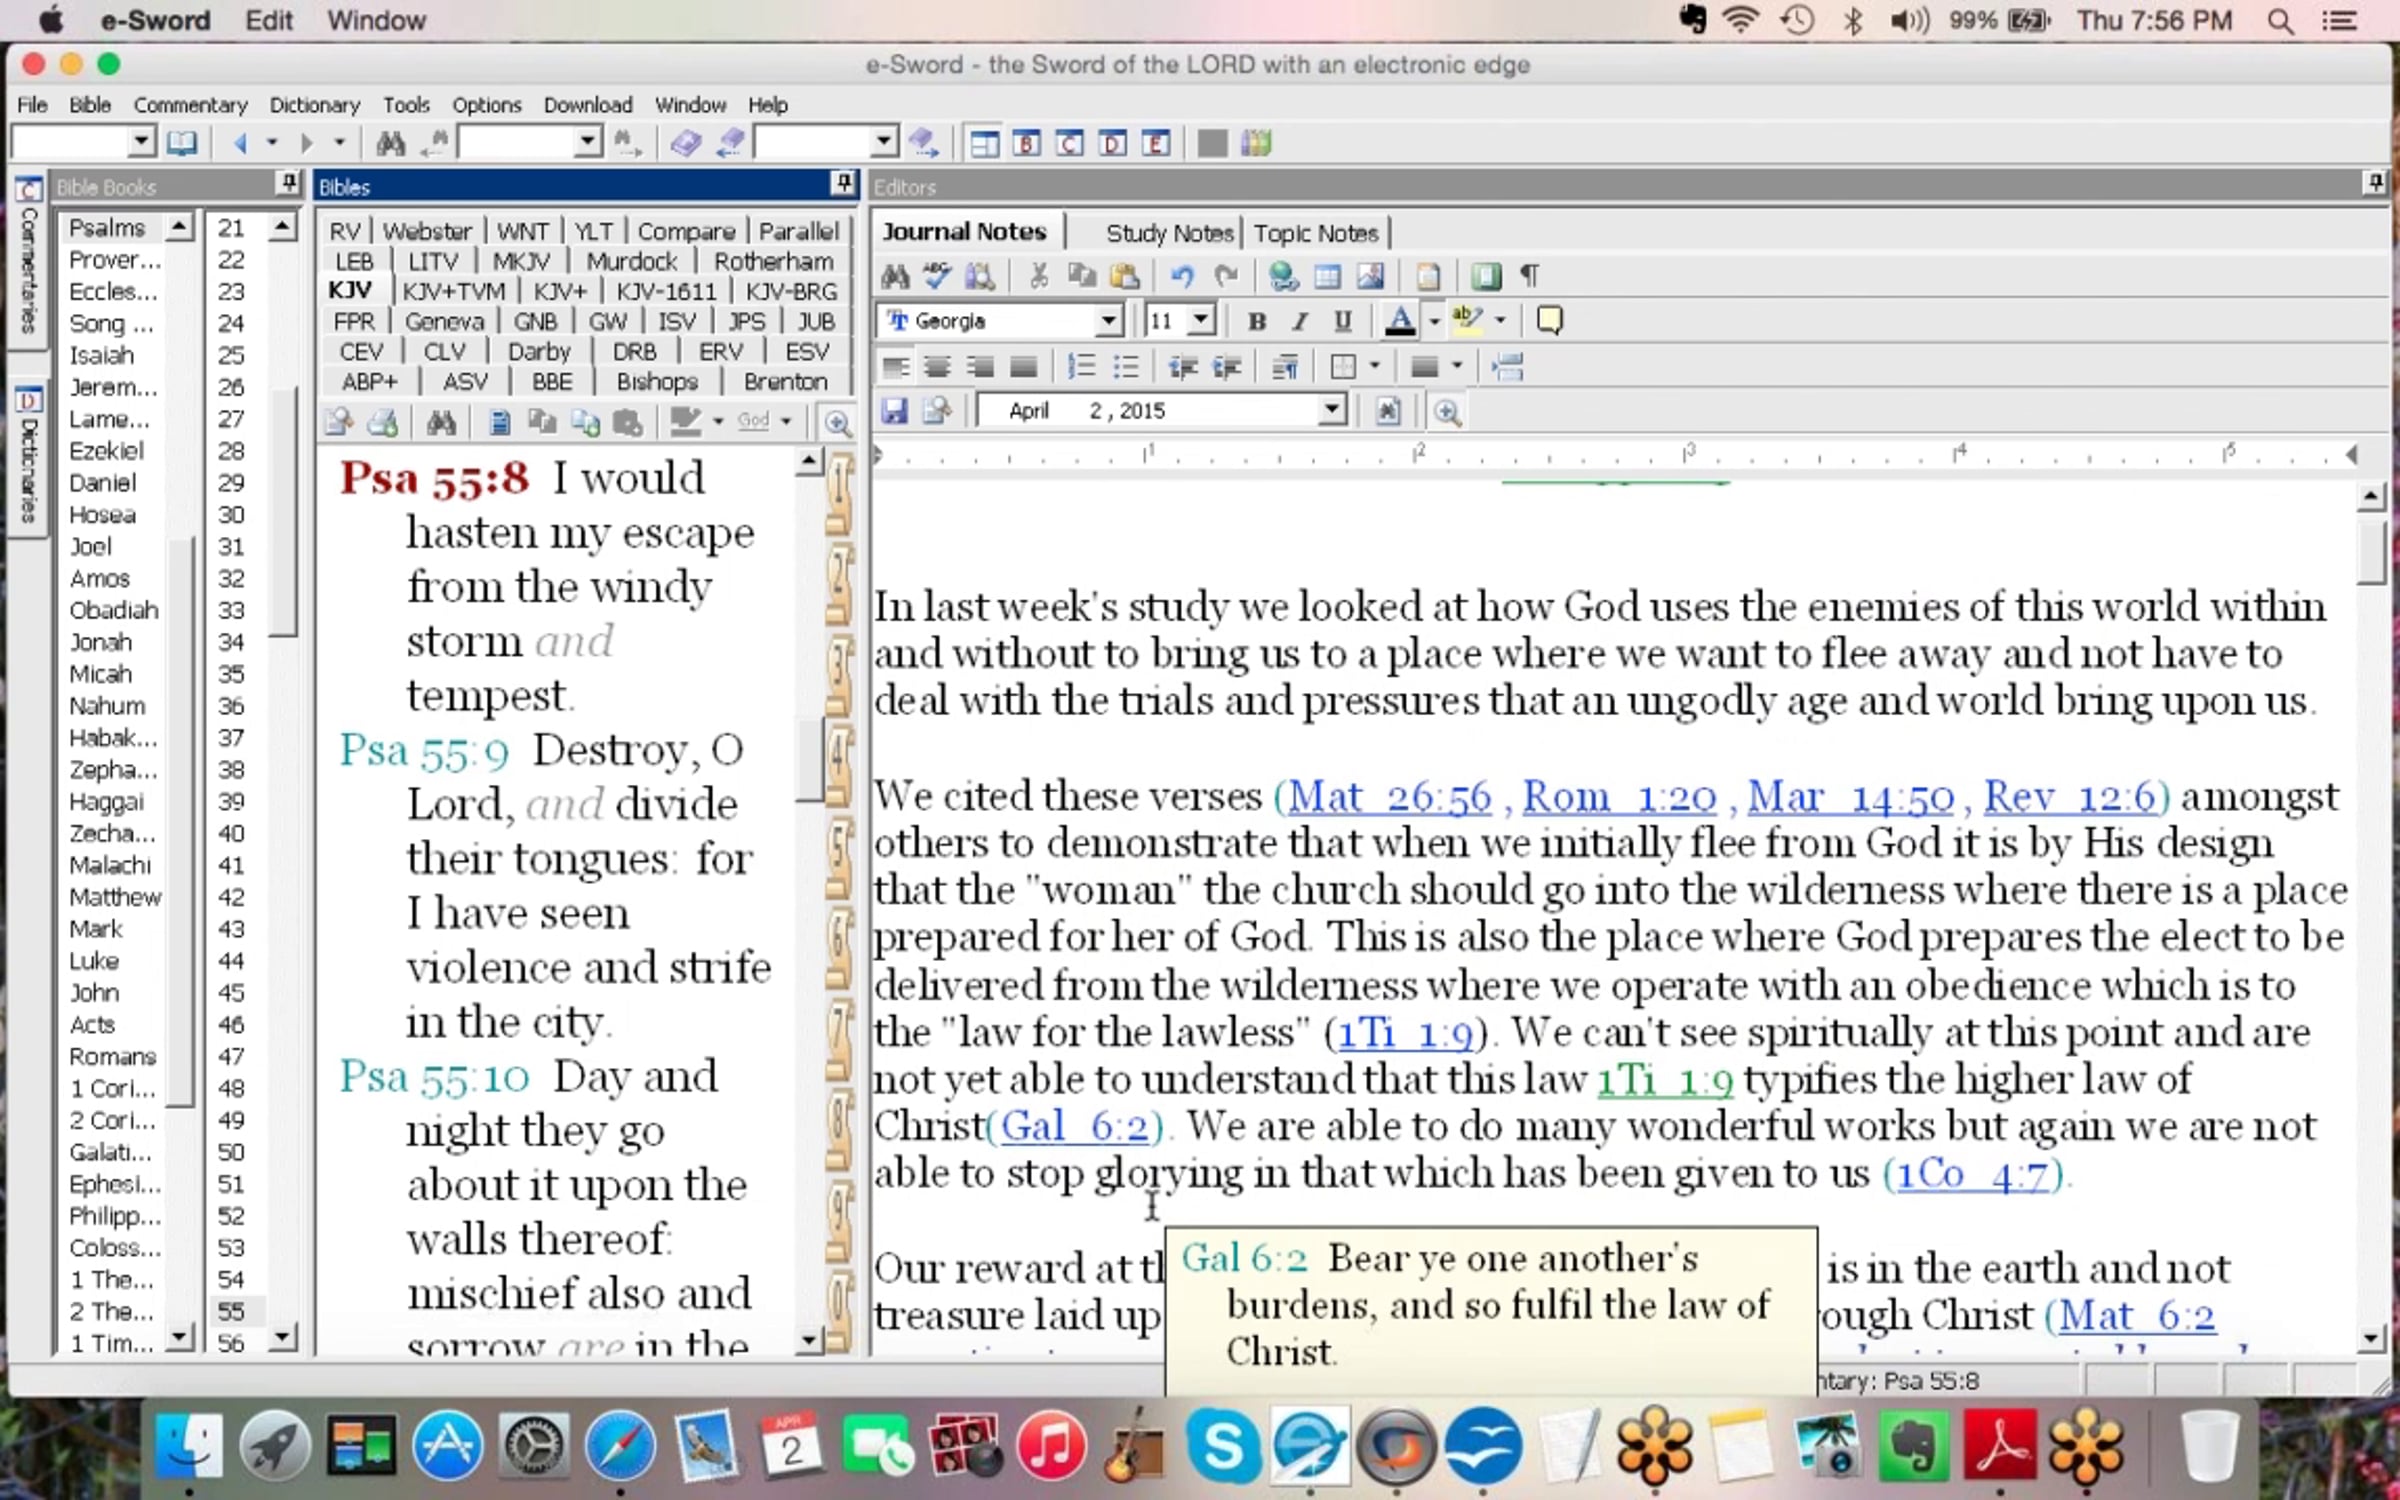Save the journal note with floppy icon
Viewport: 2400px width, 1500px height.
[894, 411]
